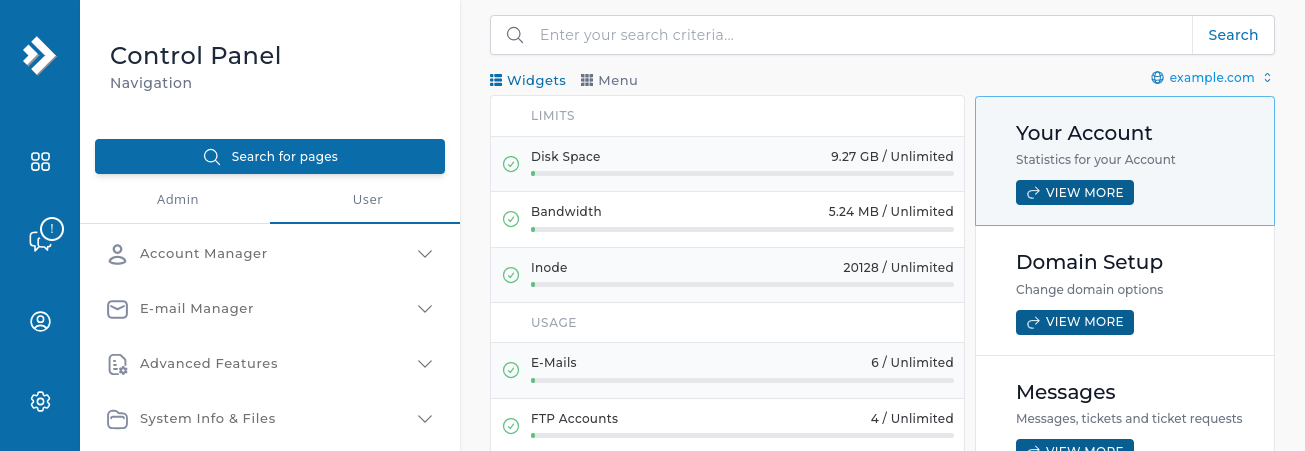Open the dashboard grid icon in sidebar
The height and width of the screenshot is (451, 1305).
(40, 162)
